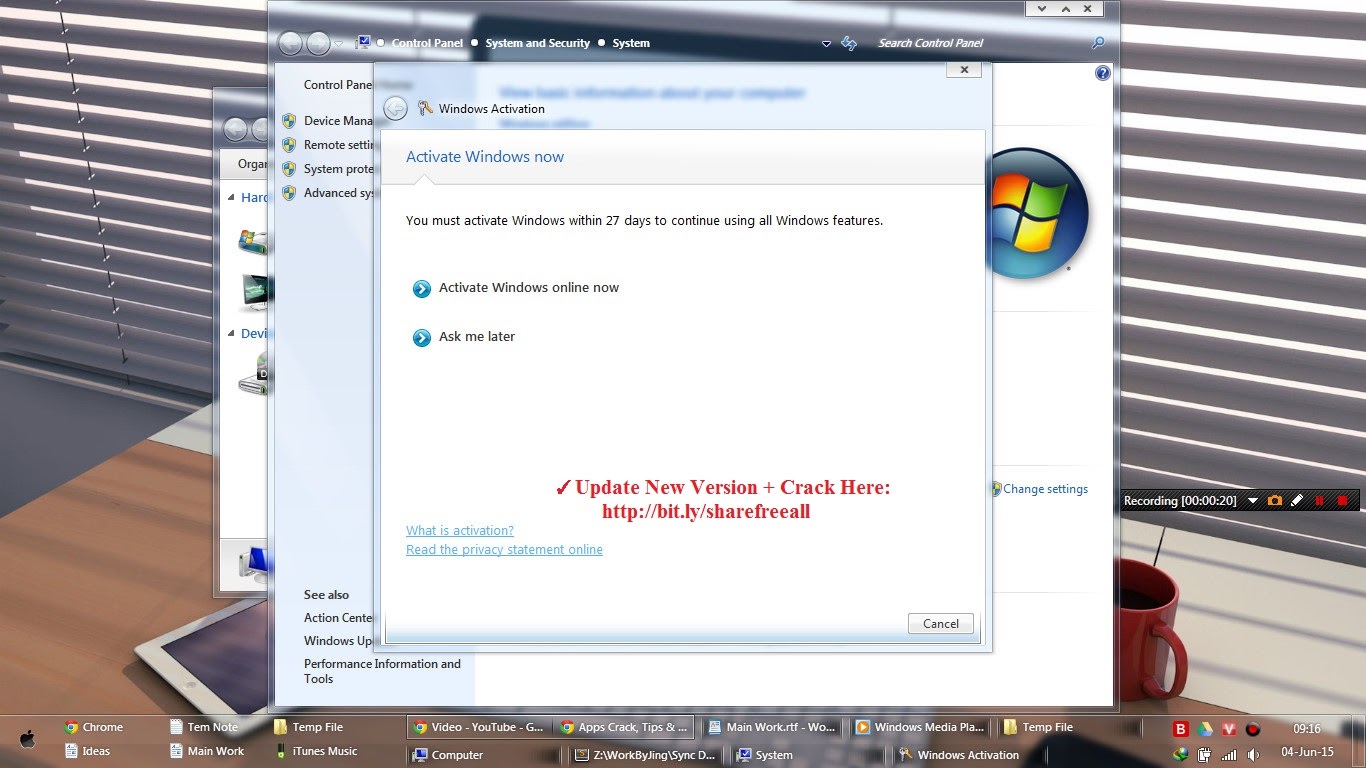Click Control Panel in the address breadcrumb
1366x768 pixels.
point(427,43)
